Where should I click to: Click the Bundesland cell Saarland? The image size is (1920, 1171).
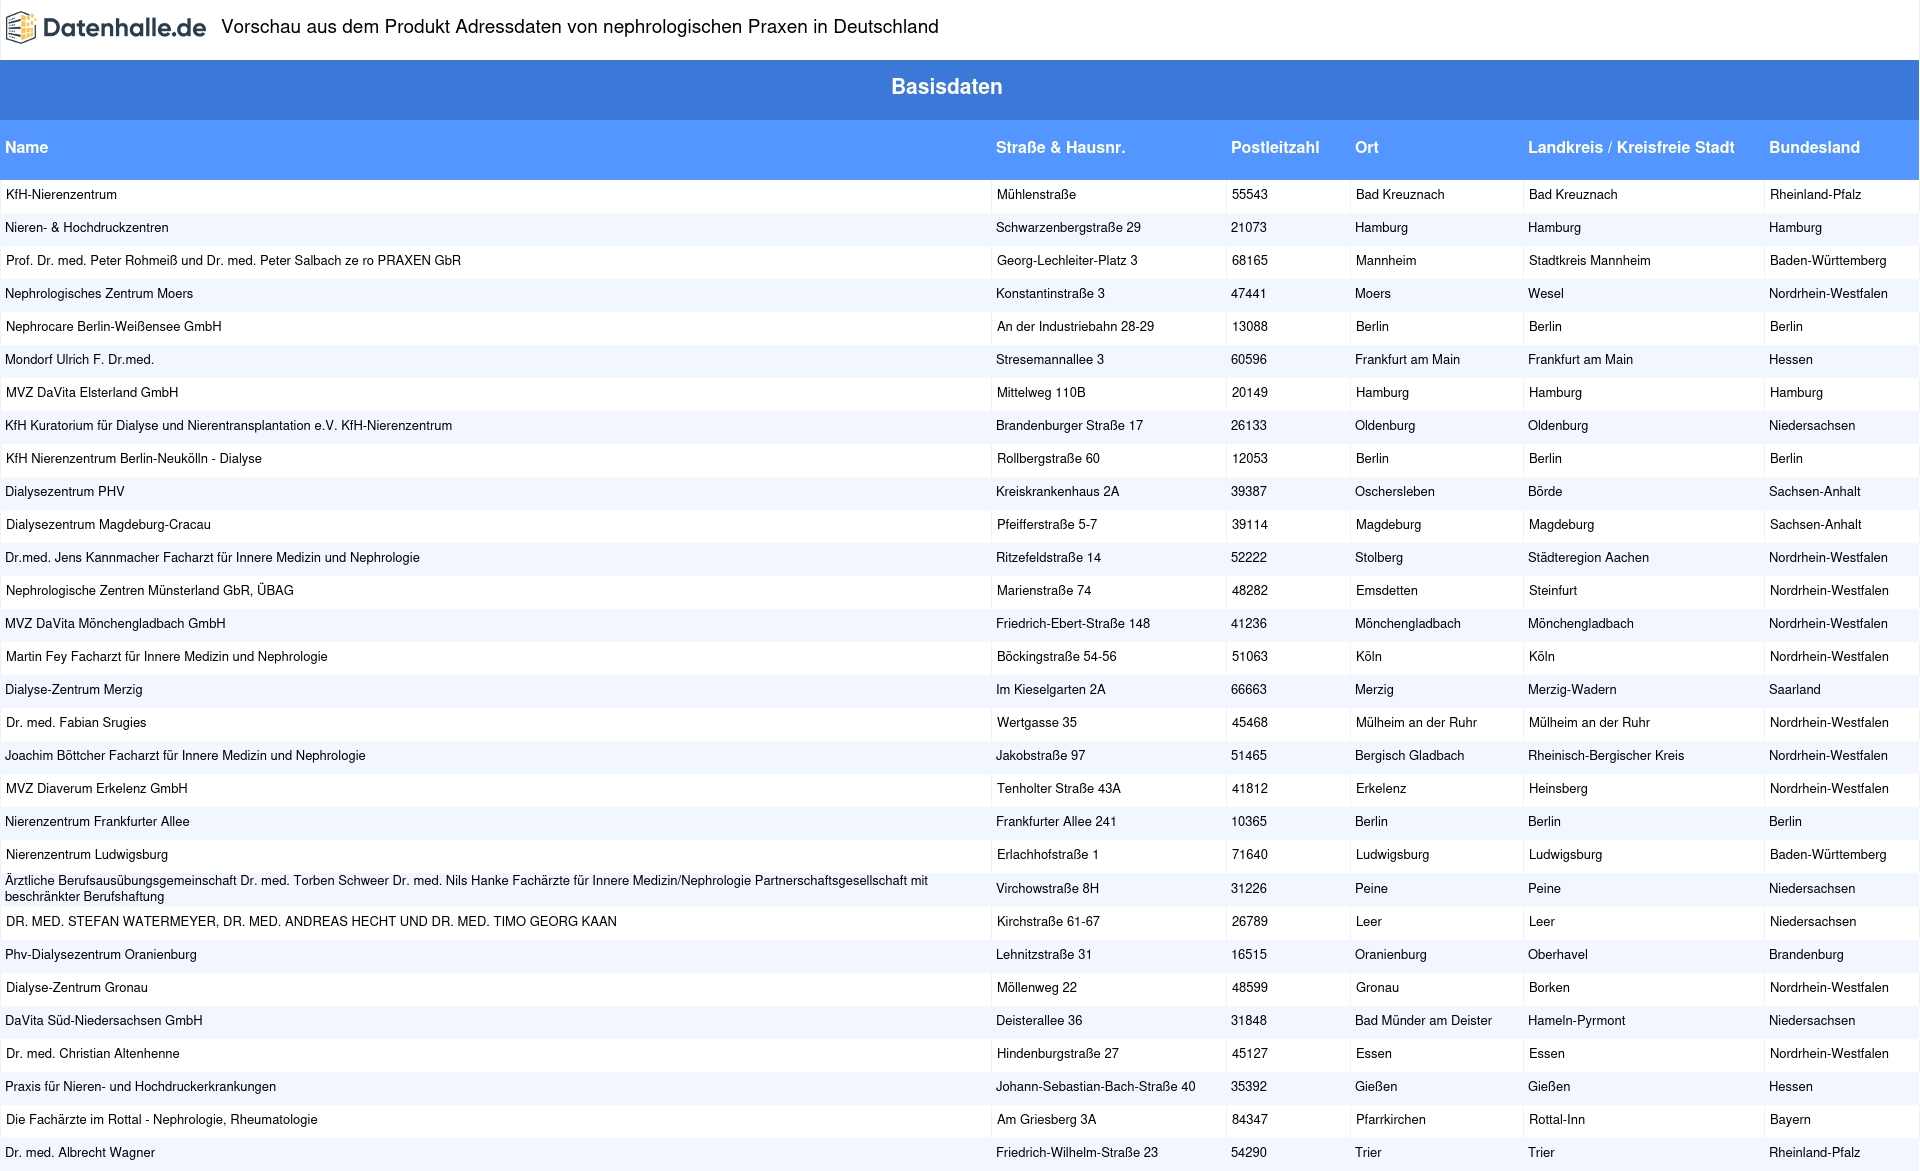point(1795,690)
